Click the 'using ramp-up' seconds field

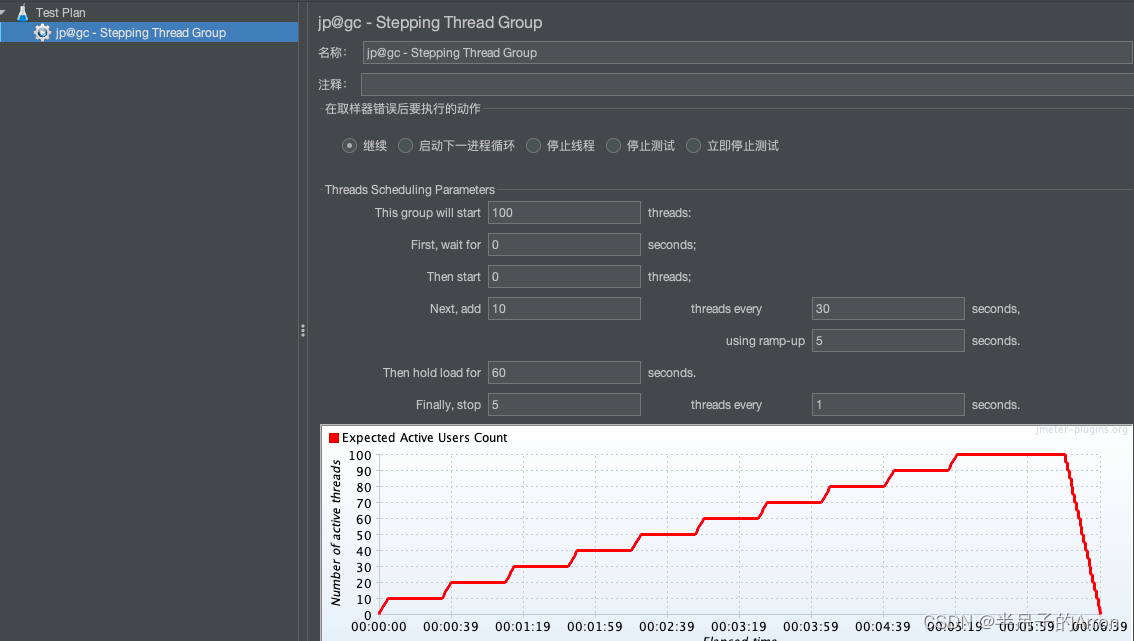887,340
